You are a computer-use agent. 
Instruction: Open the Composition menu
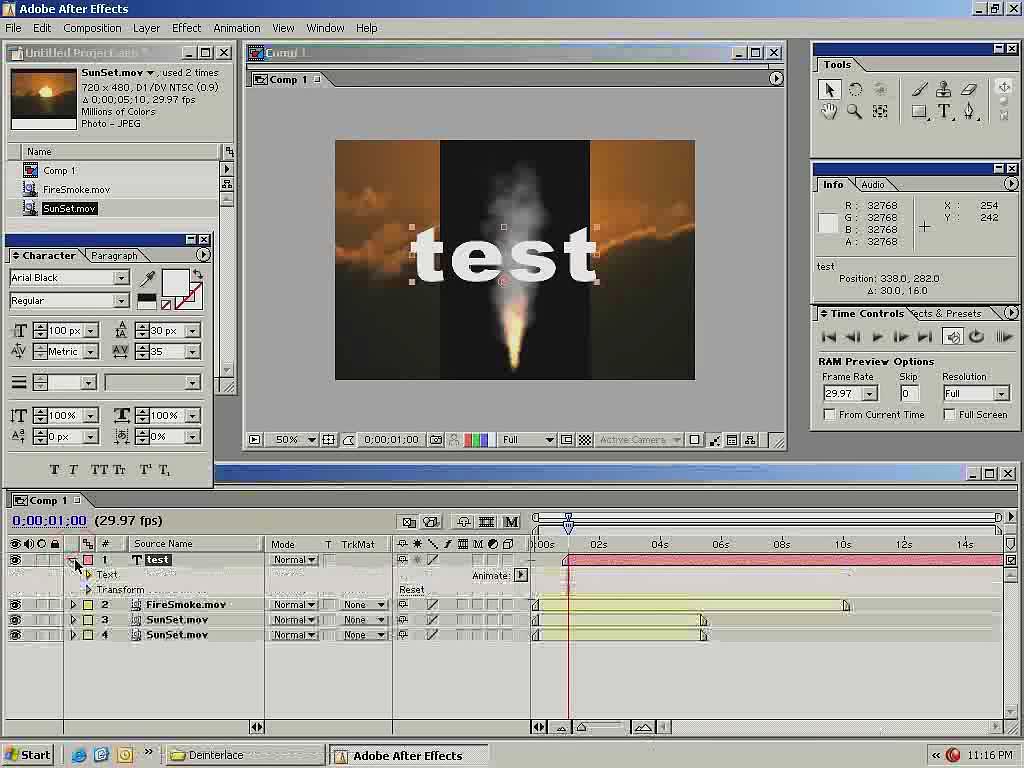coord(92,28)
